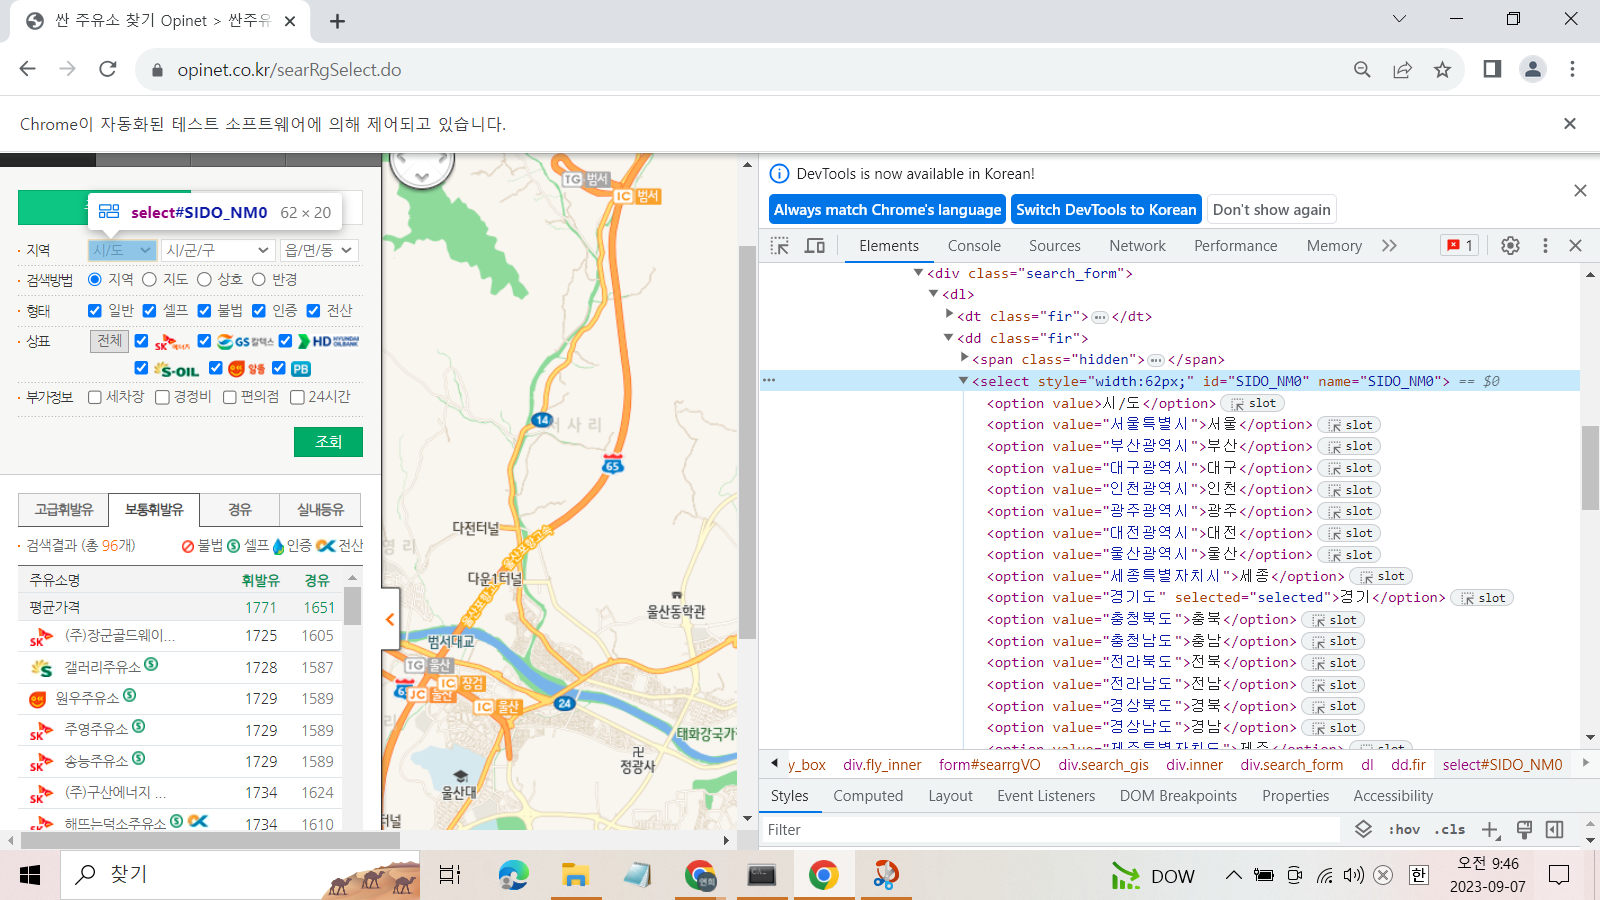This screenshot has height=900, width=1600.
Task: Toggle computed styles sidebar pane icon
Action: [1554, 830]
